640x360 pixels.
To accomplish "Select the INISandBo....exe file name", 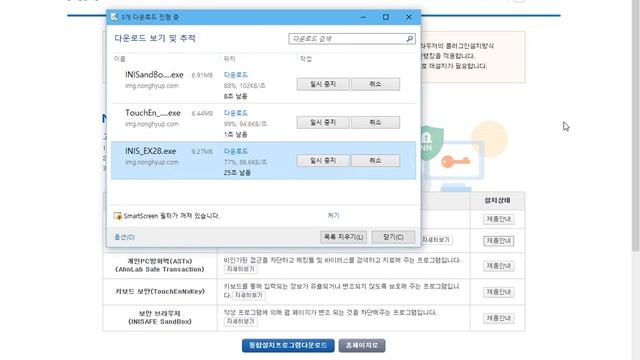I will (154, 75).
